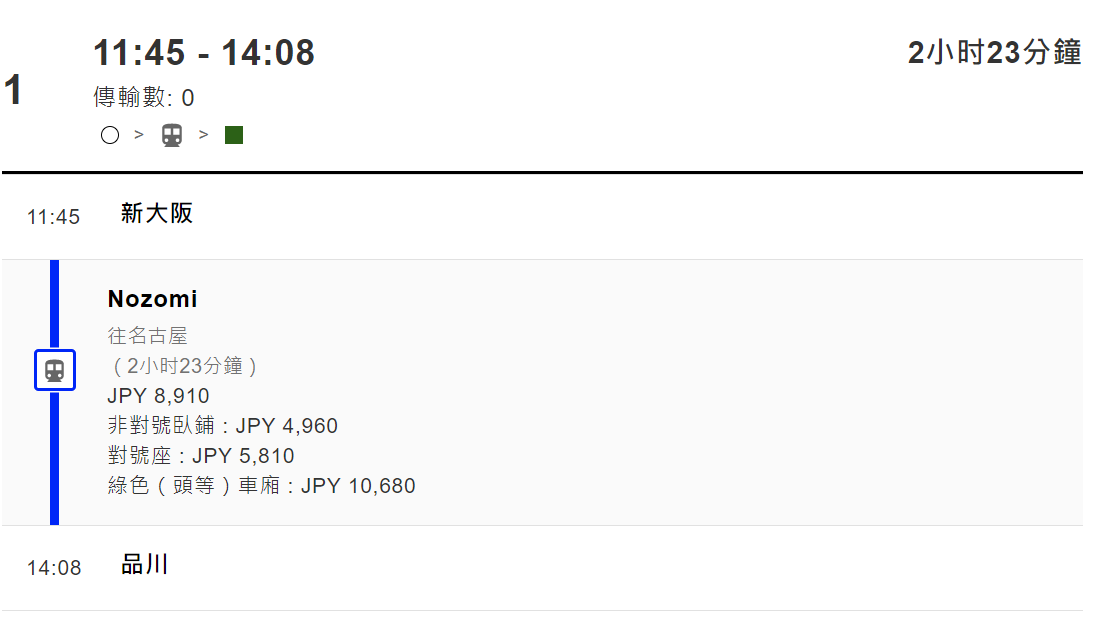Viewport: 1116px width, 621px height.
Task: Click the route number 1
Action: [x=13, y=91]
